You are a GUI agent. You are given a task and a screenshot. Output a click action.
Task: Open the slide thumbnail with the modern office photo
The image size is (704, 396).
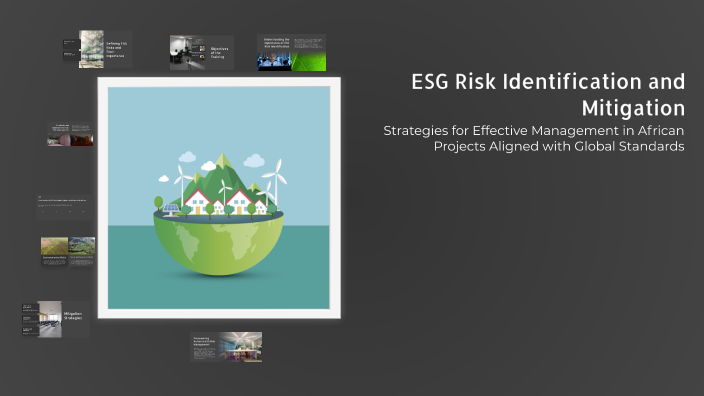pyautogui.click(x=226, y=347)
